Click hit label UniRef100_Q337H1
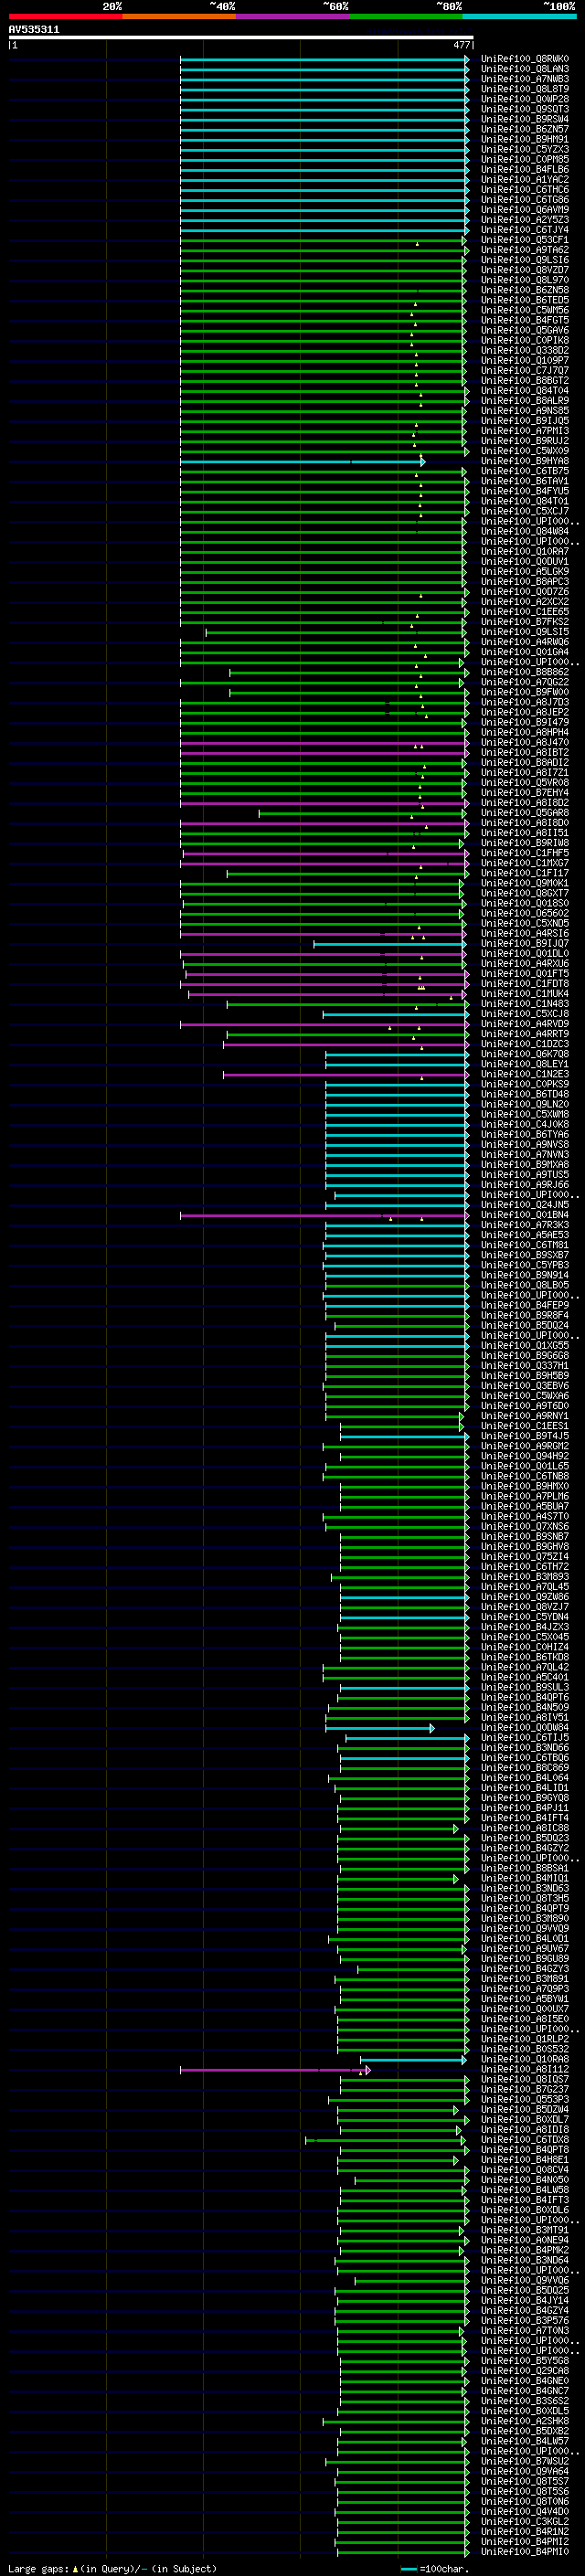 coord(524,1366)
